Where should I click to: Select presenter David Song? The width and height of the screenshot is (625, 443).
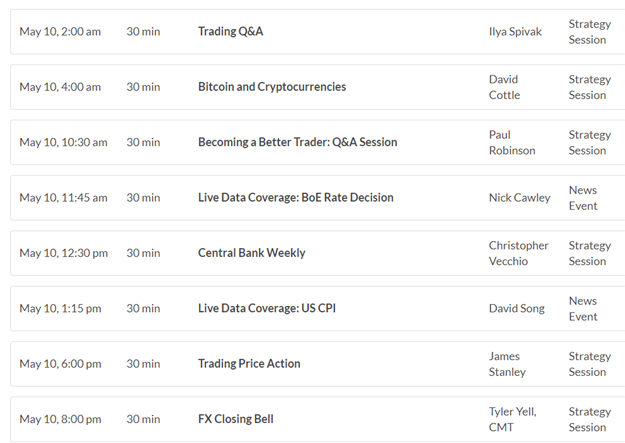517,309
